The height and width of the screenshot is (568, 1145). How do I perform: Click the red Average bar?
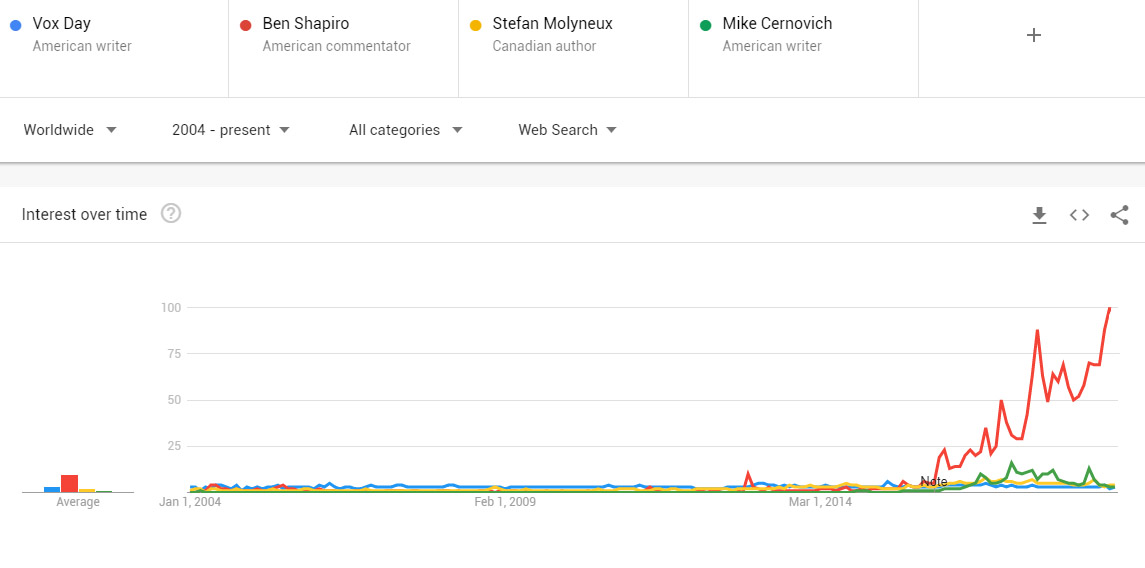pos(69,483)
